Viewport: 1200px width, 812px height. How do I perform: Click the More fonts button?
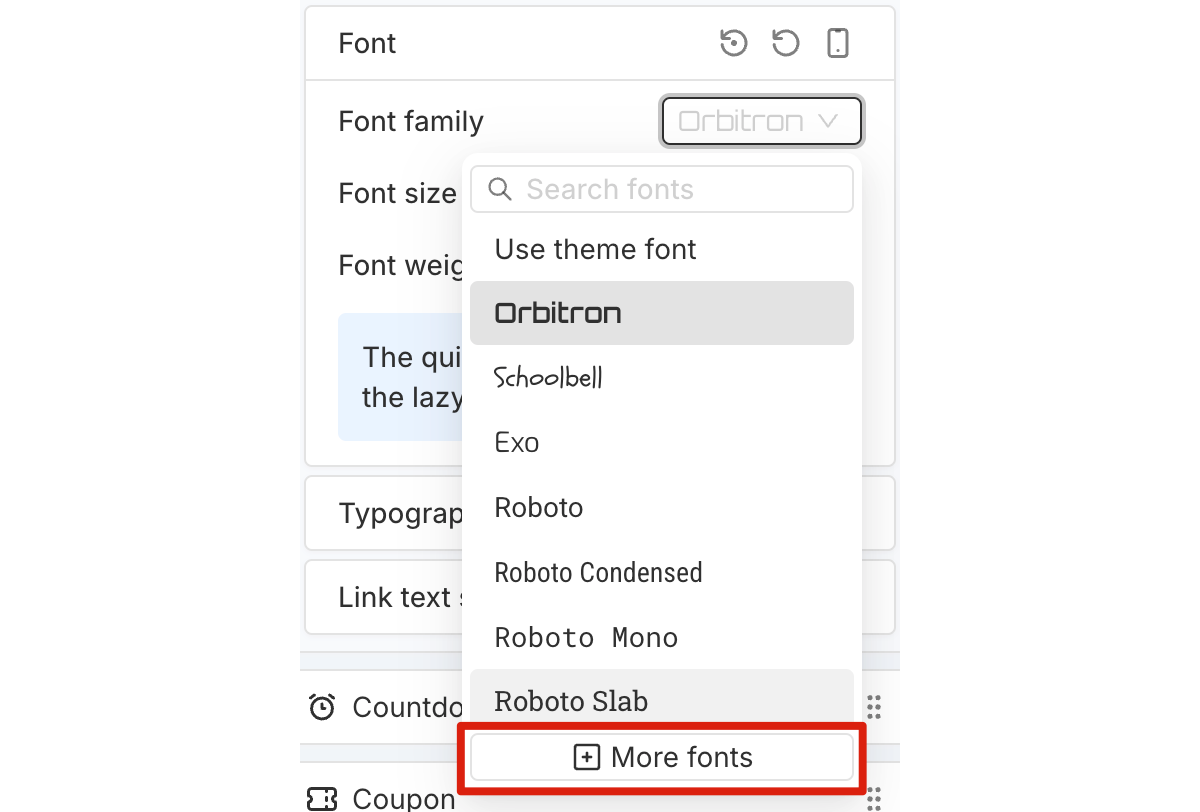[x=662, y=757]
